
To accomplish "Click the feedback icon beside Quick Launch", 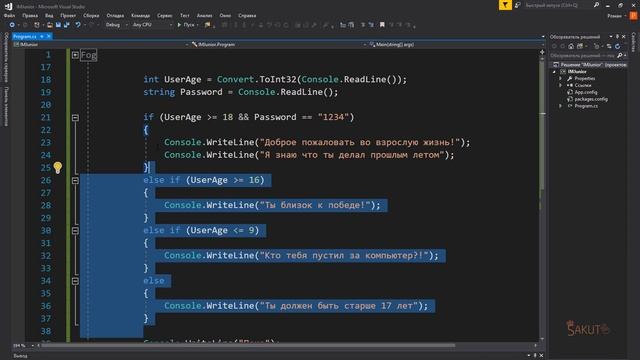I will click(518, 5).
